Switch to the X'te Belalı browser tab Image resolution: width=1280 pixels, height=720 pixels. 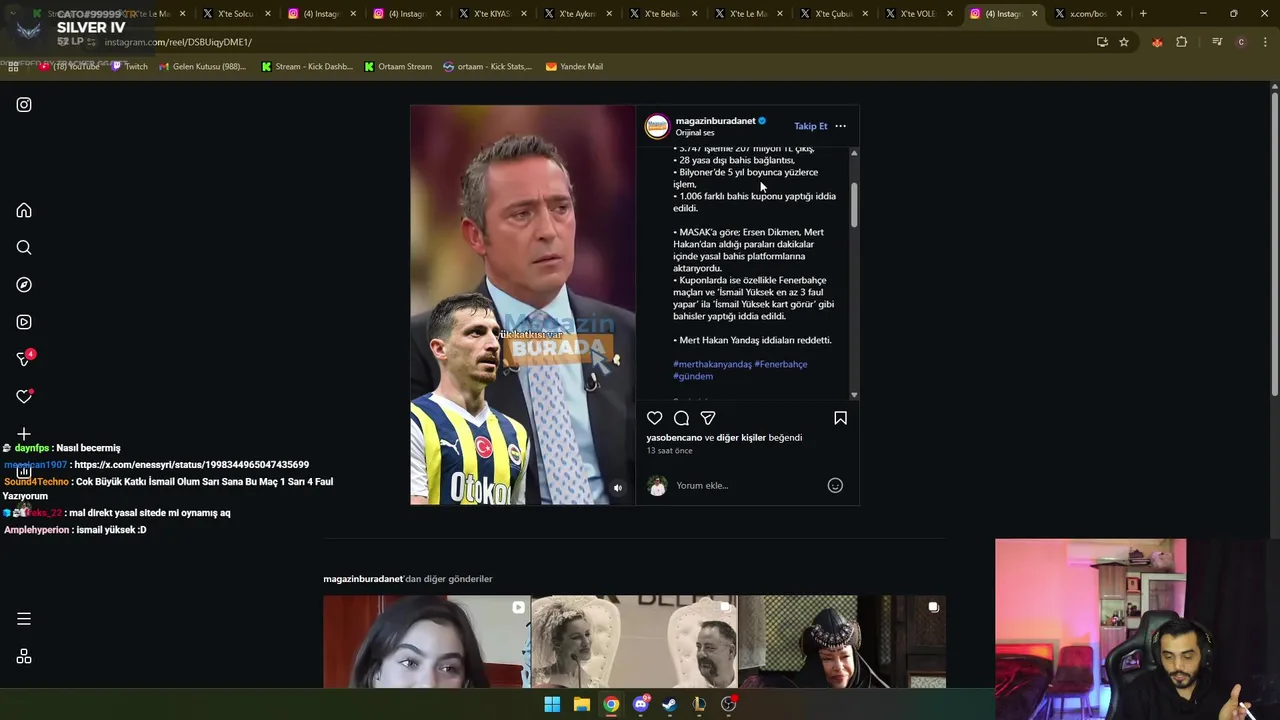point(662,14)
